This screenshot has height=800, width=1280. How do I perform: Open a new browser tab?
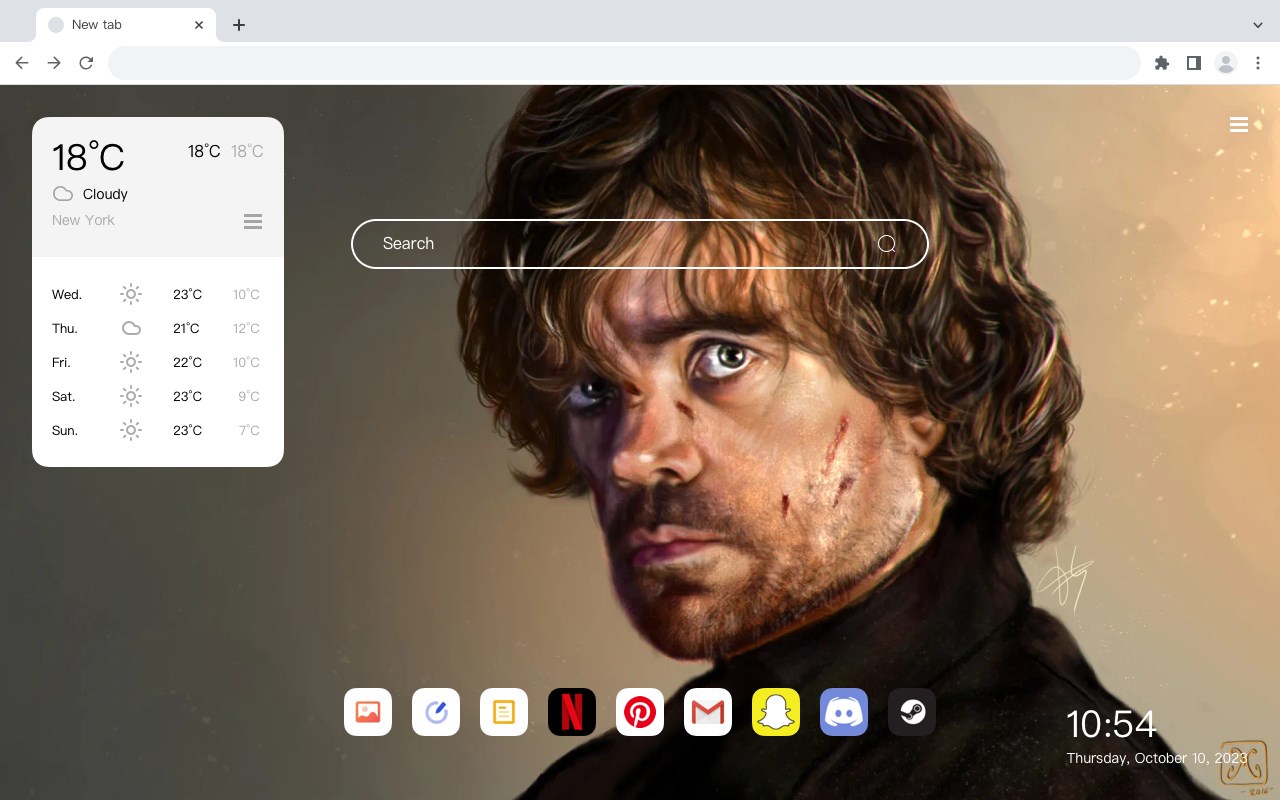tap(239, 25)
